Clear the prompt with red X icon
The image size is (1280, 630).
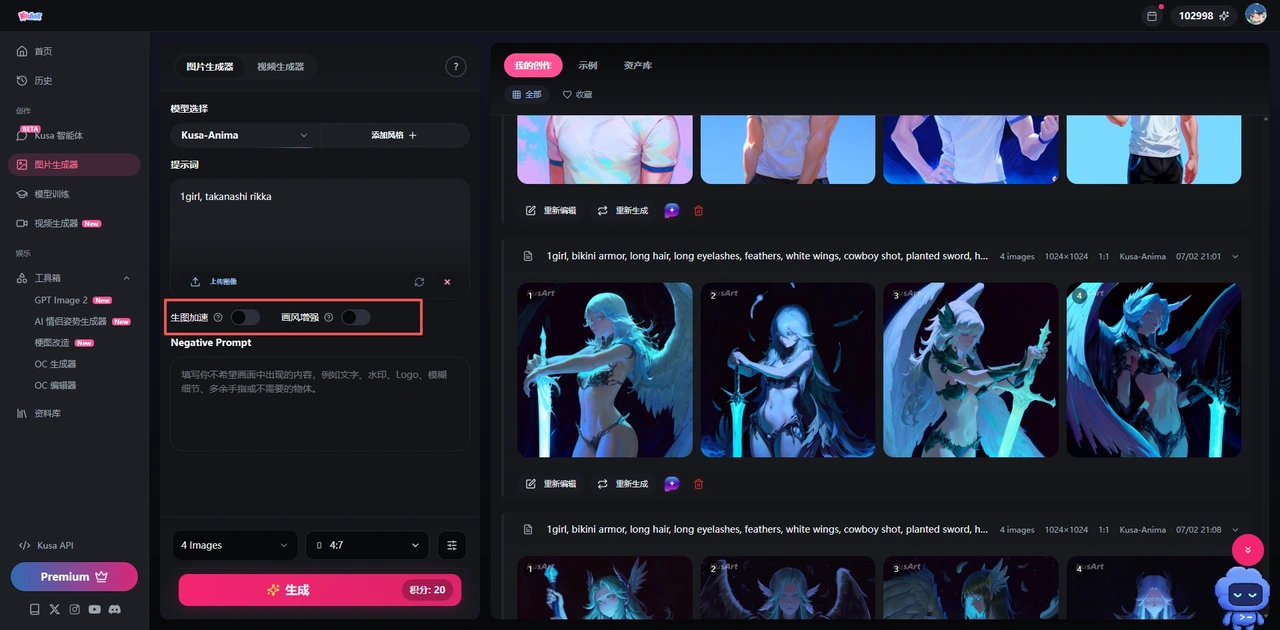pos(447,282)
